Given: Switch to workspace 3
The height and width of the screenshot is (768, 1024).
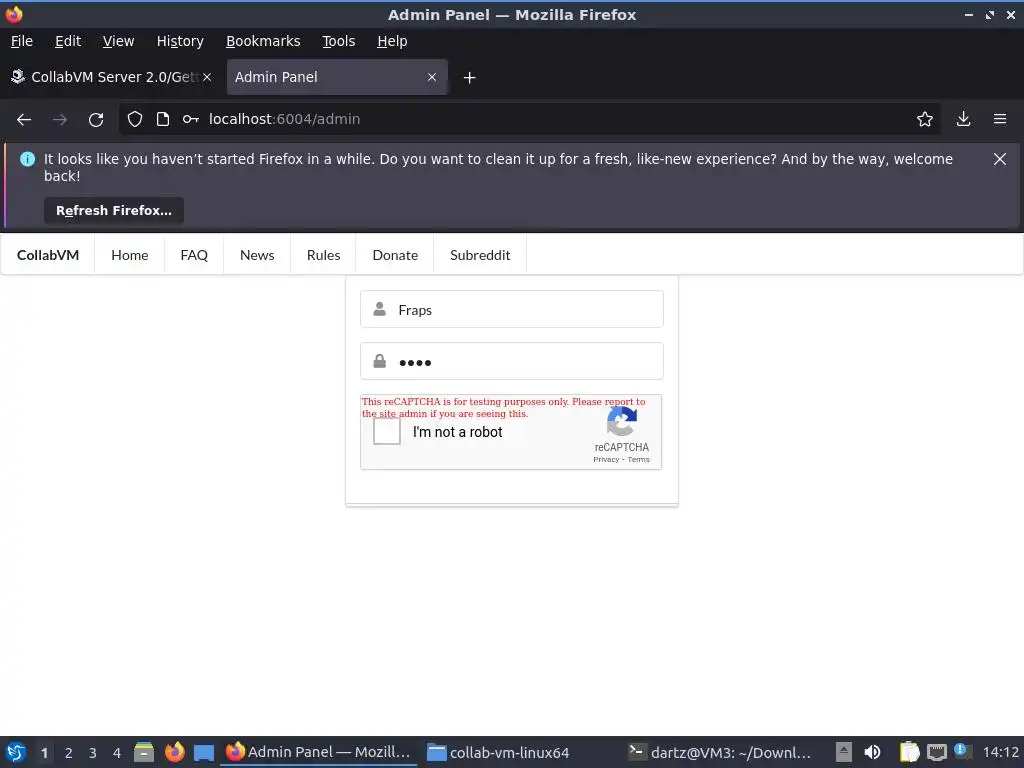Looking at the screenshot, I should click(x=93, y=753).
